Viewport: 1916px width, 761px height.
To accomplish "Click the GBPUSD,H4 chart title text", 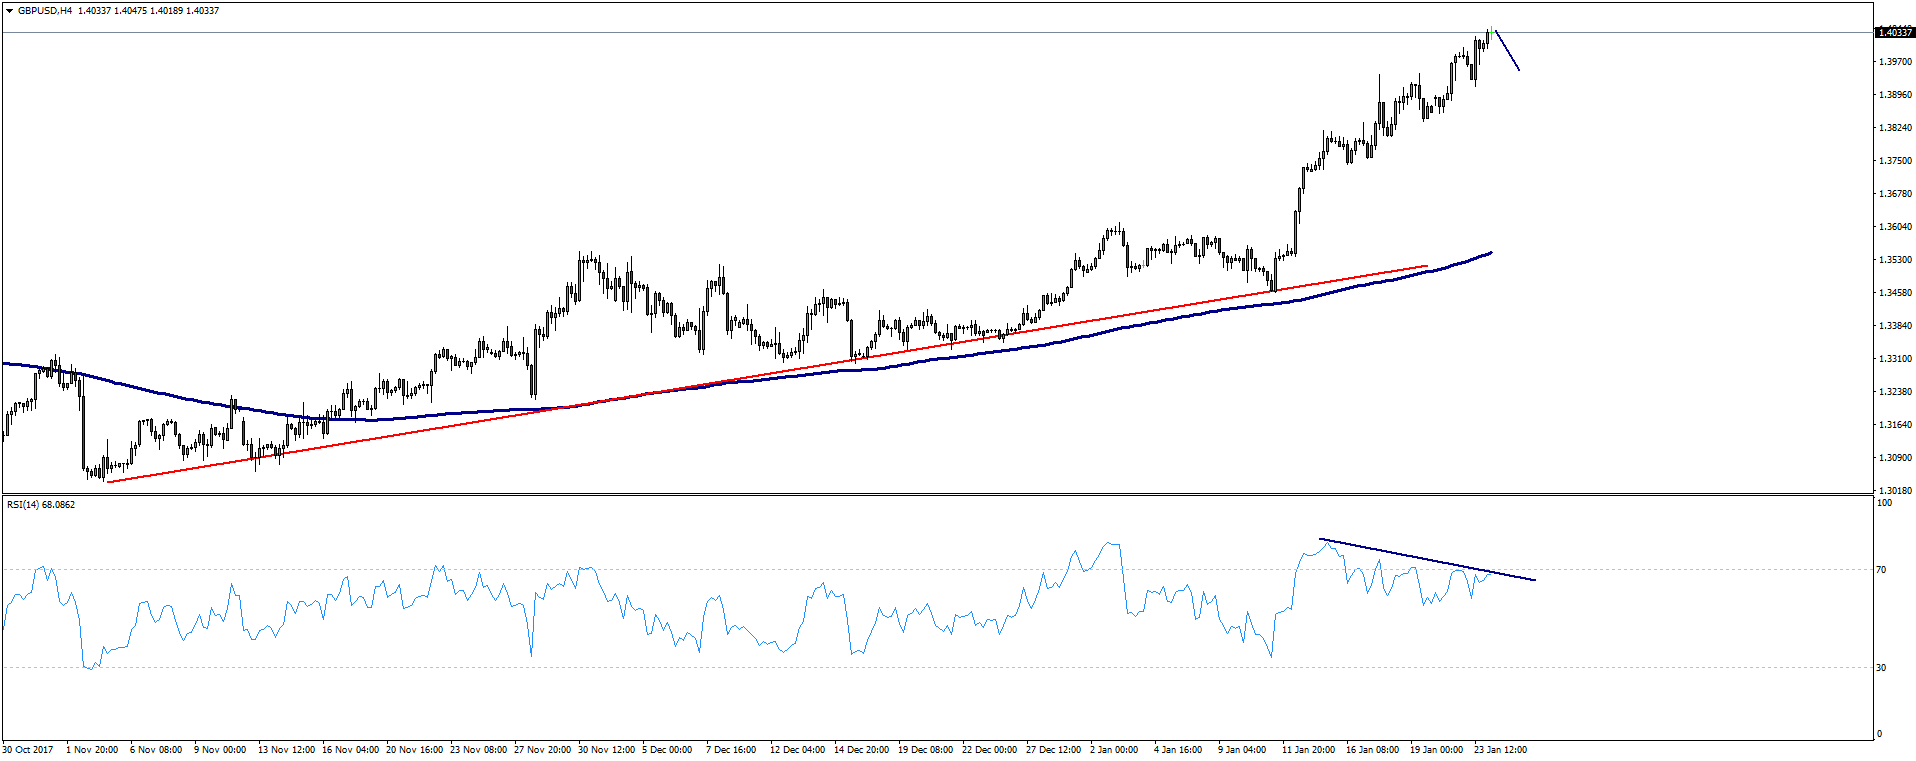I will click(45, 11).
